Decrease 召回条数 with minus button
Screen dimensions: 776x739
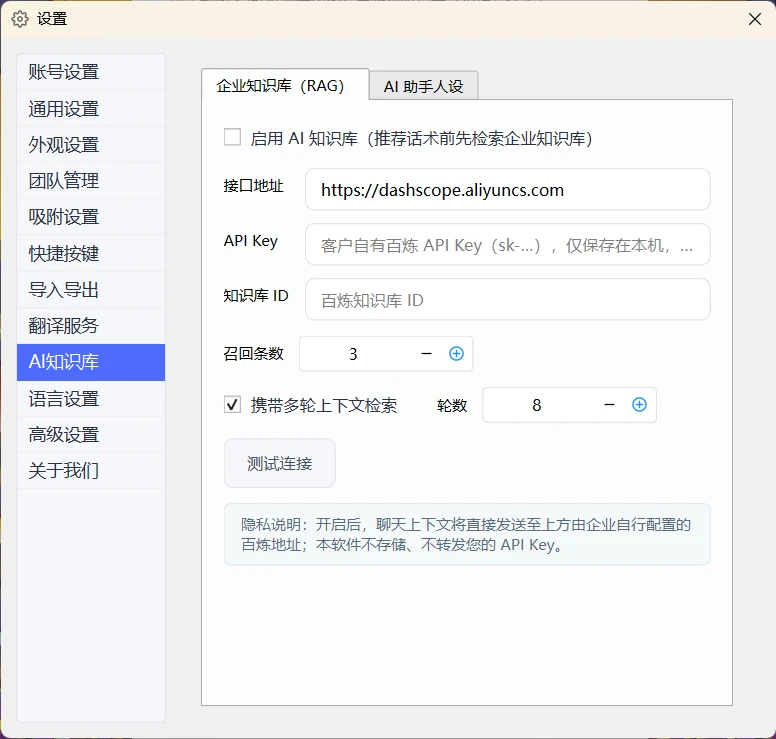pyautogui.click(x=427, y=354)
